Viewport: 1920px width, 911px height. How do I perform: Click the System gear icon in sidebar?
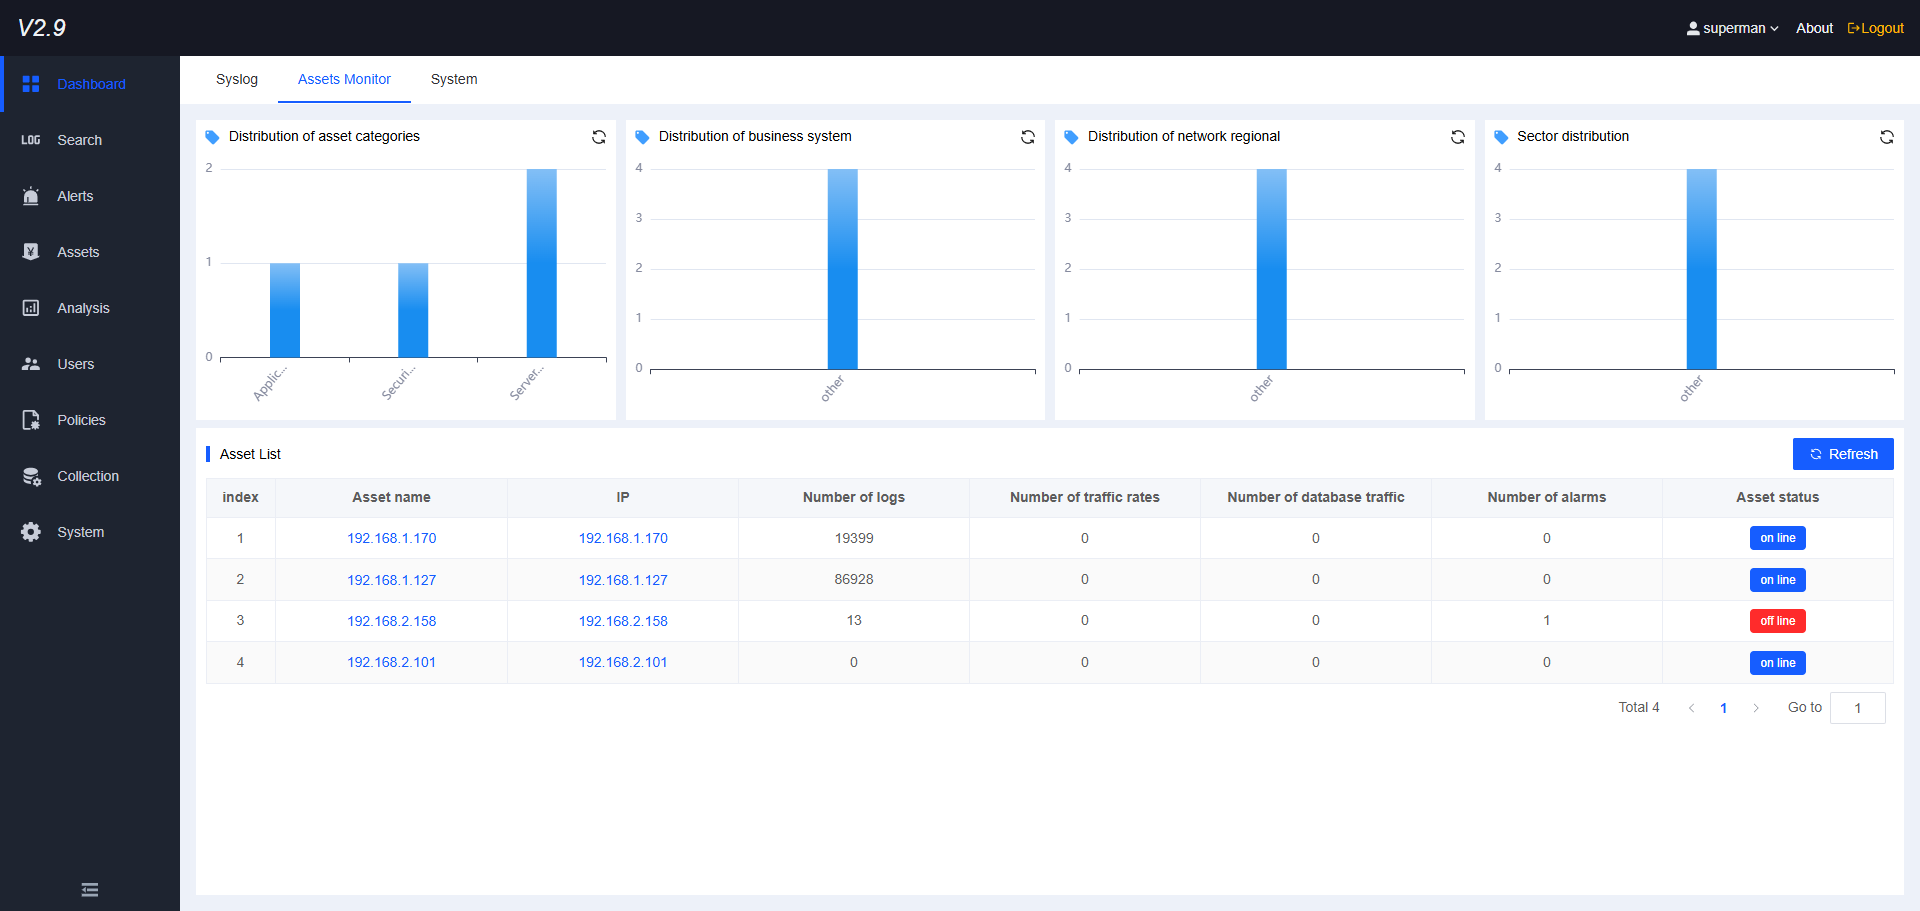tap(31, 532)
